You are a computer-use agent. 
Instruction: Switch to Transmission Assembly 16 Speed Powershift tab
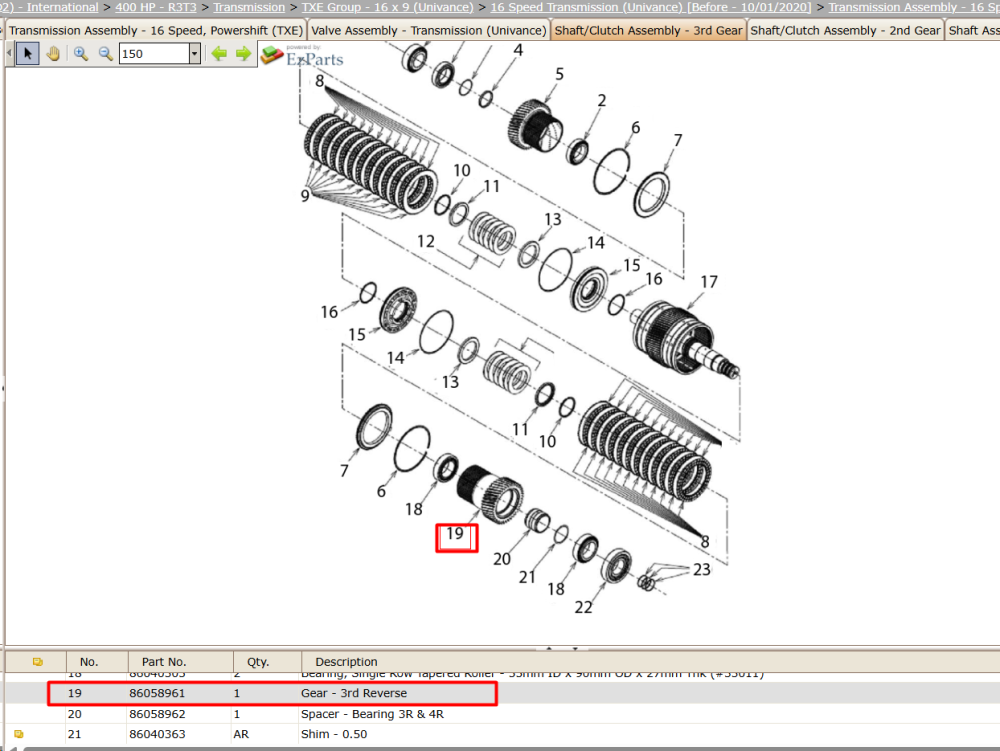pyautogui.click(x=156, y=31)
